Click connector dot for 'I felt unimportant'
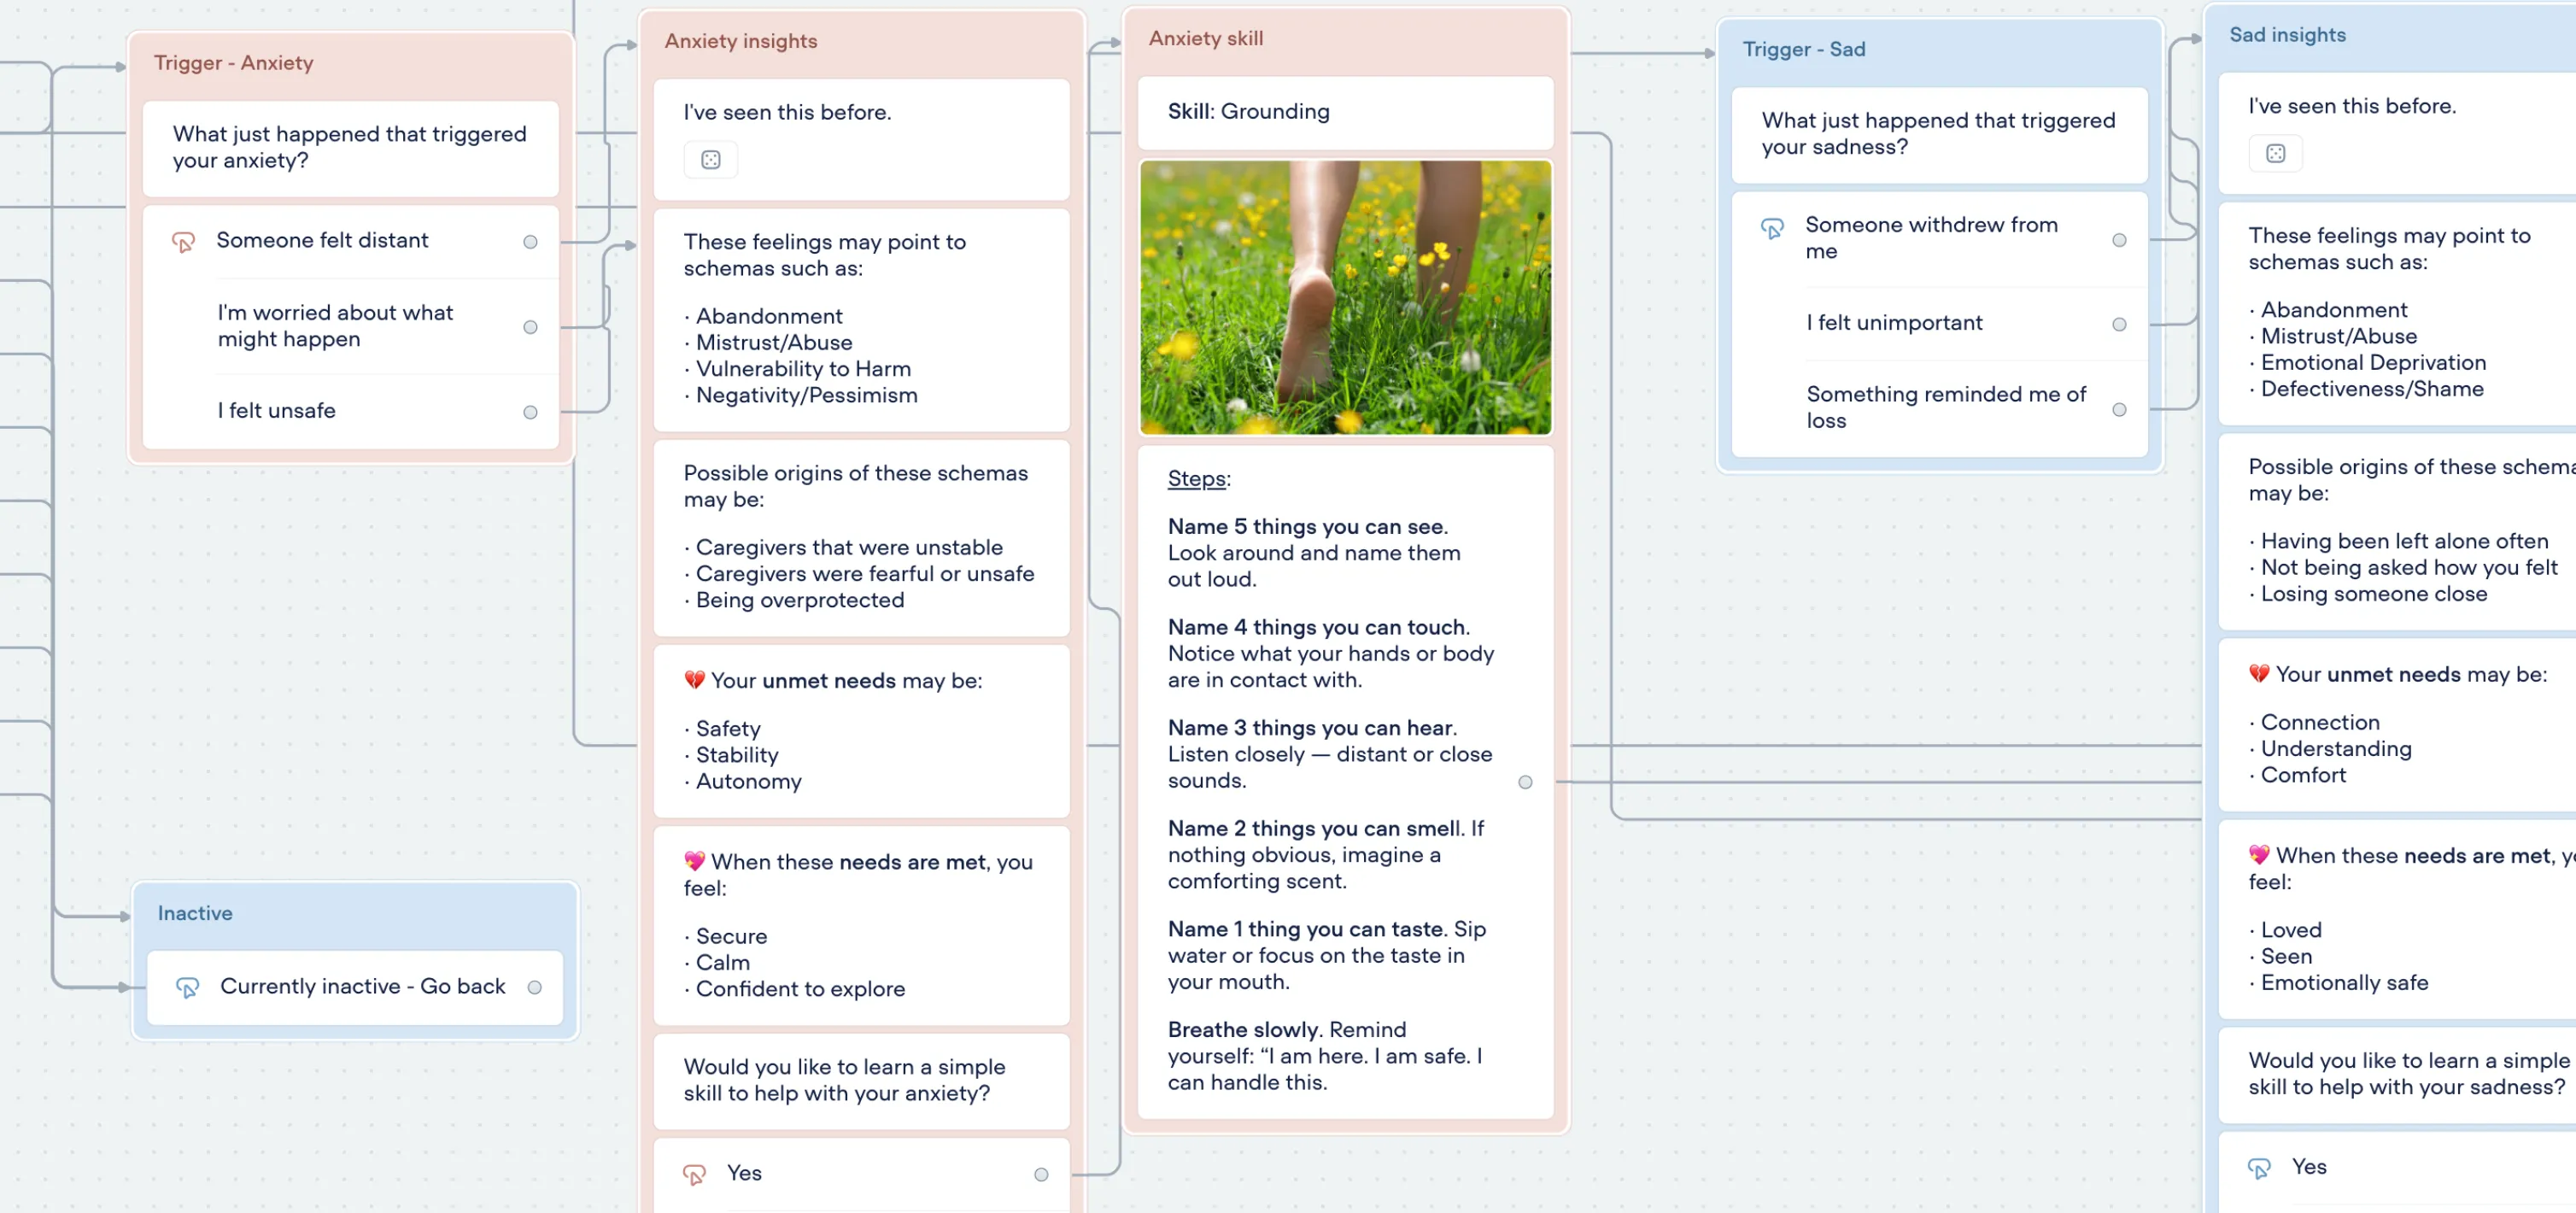 (2119, 324)
